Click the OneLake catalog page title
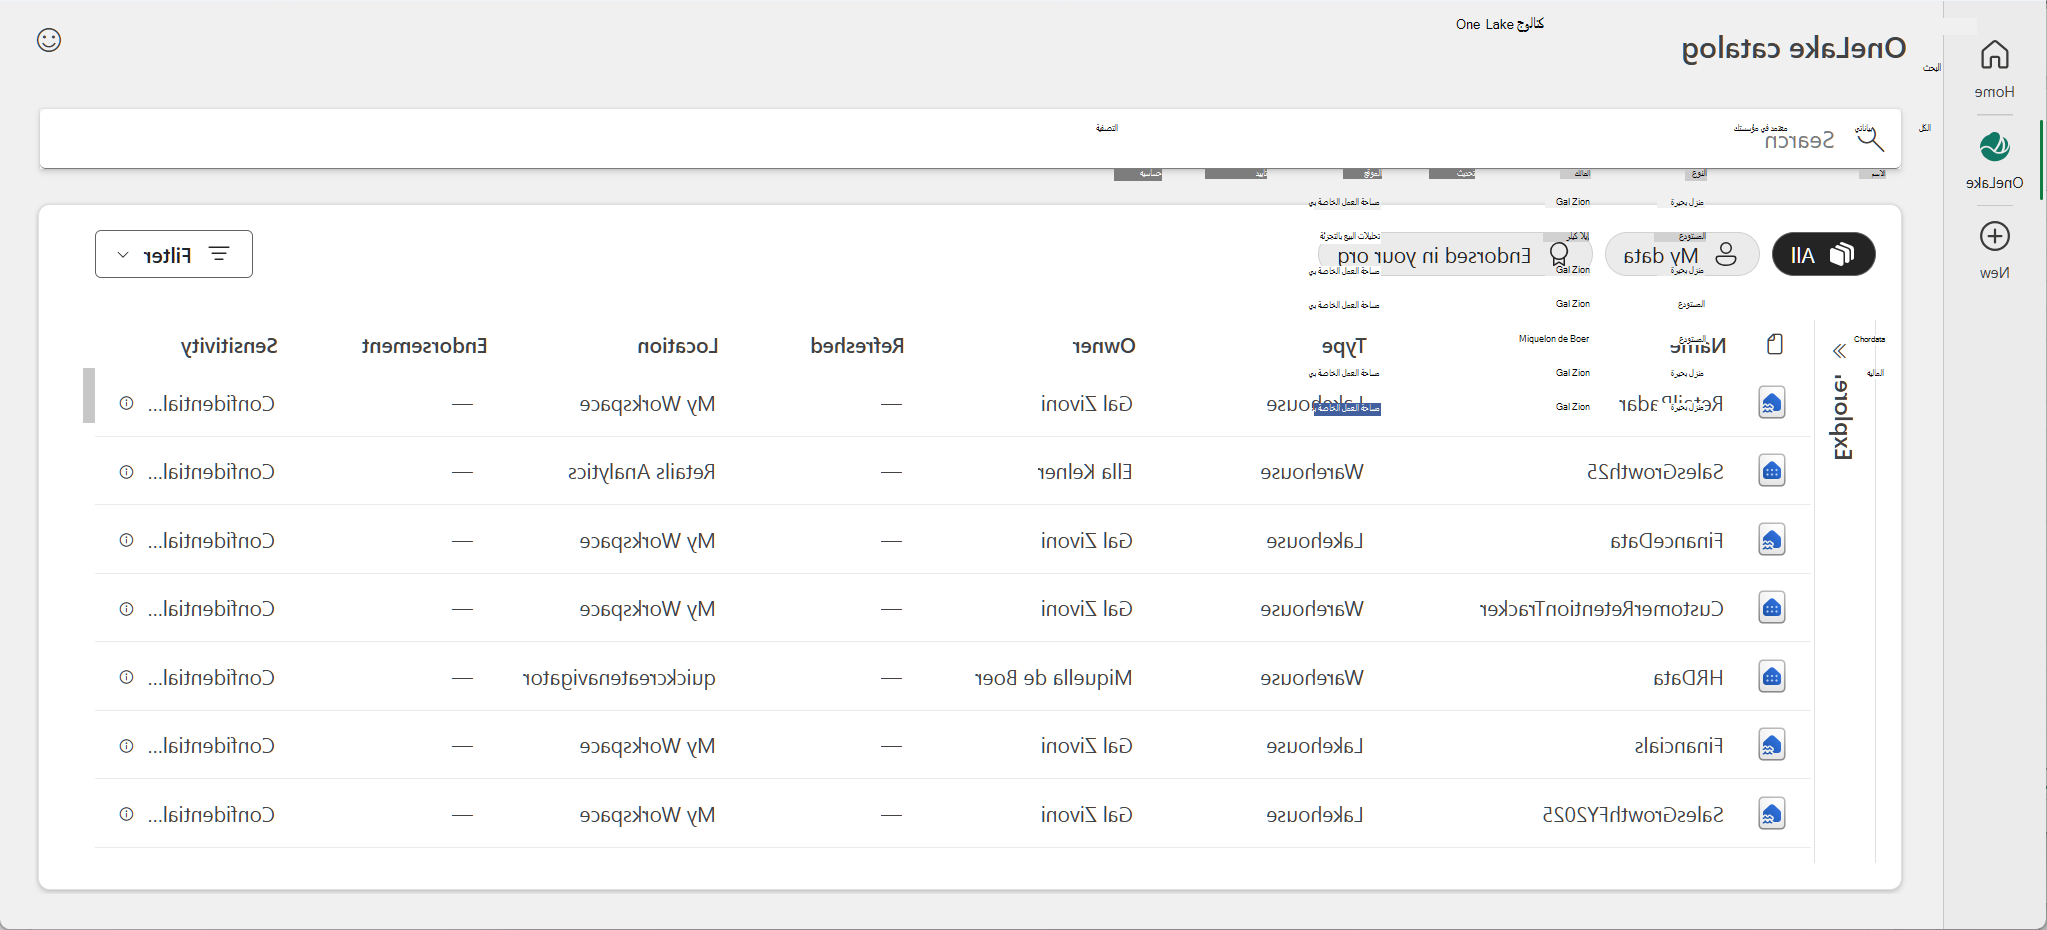2047x930 pixels. [1794, 48]
